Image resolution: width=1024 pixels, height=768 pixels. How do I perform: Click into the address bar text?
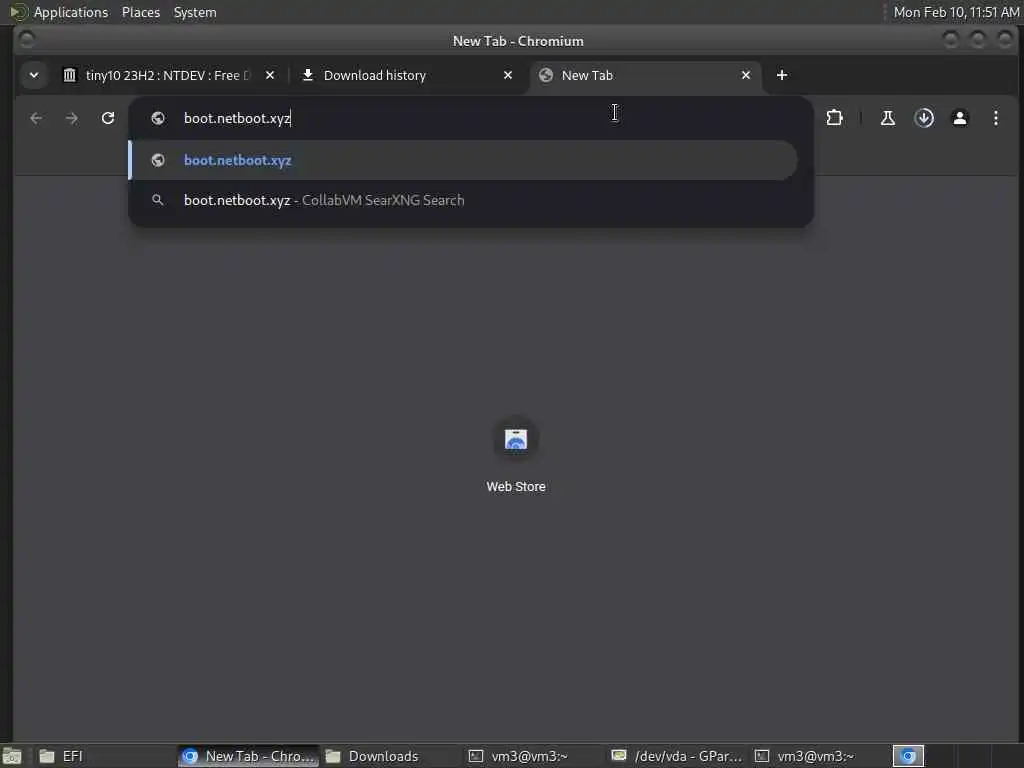(x=237, y=118)
